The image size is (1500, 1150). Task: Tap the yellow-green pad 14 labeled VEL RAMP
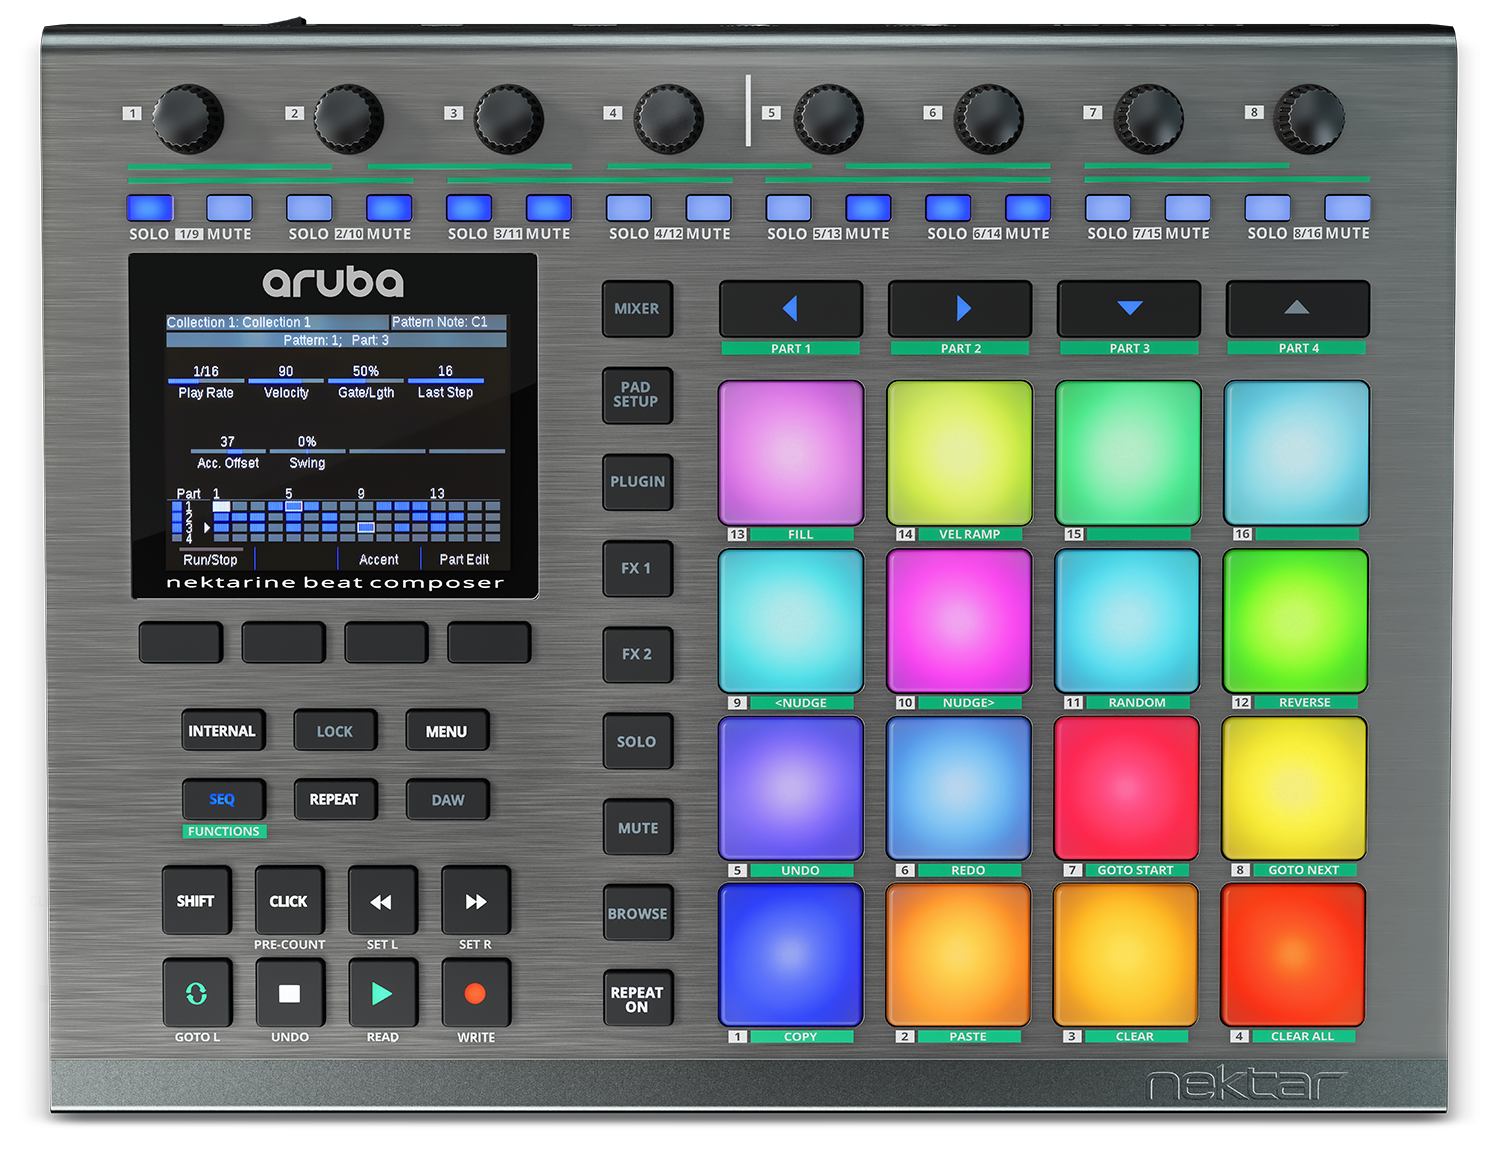[960, 453]
